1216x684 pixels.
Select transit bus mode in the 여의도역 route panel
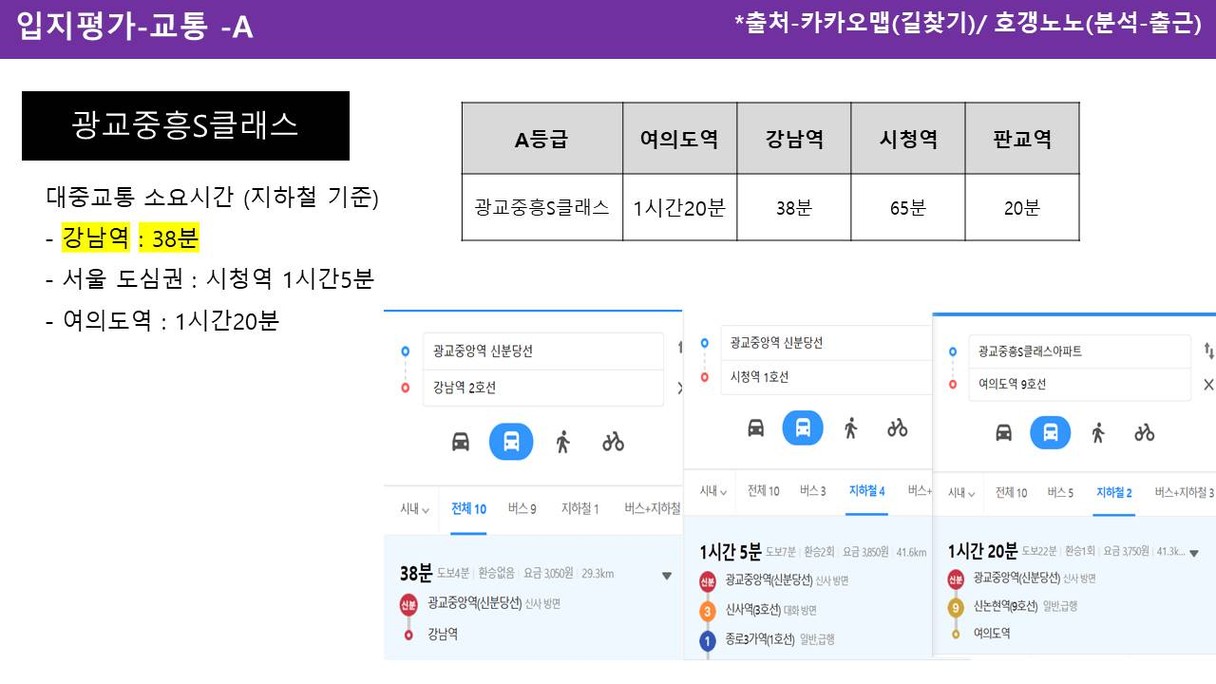click(1050, 432)
